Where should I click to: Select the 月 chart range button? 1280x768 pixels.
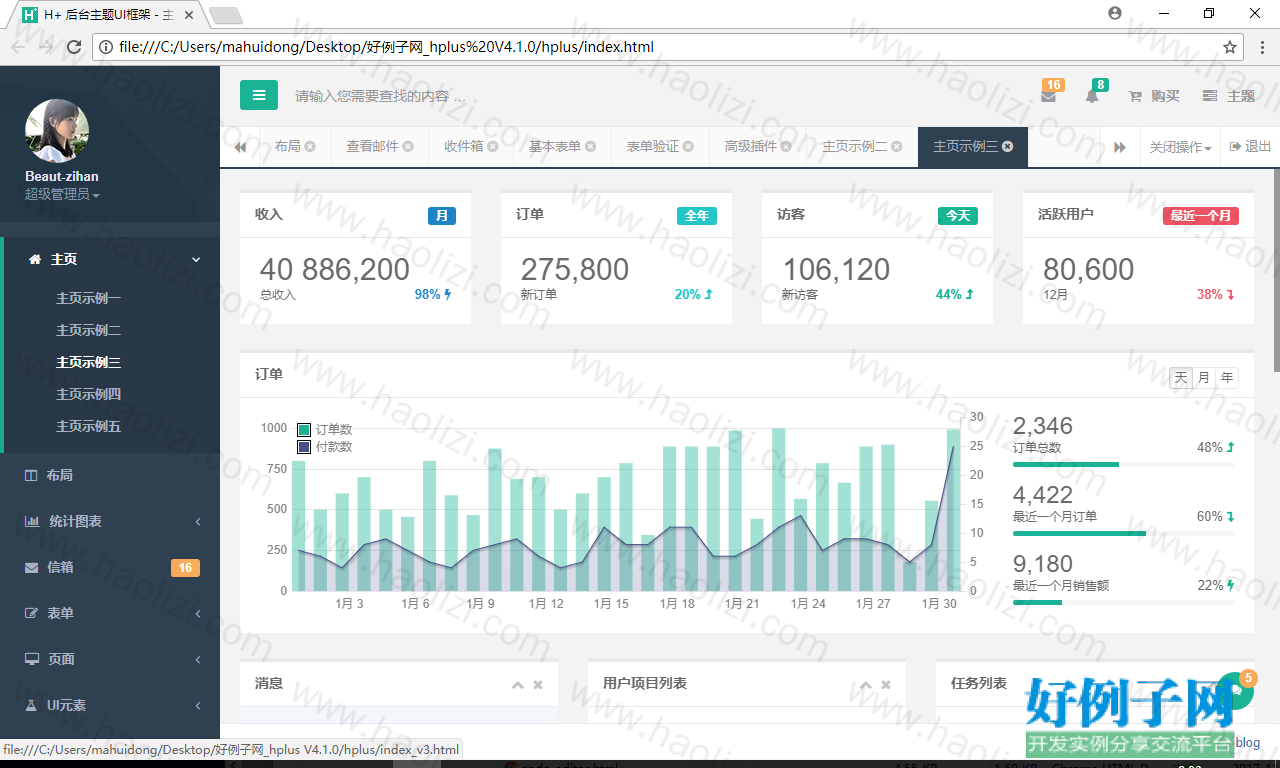pos(1204,378)
